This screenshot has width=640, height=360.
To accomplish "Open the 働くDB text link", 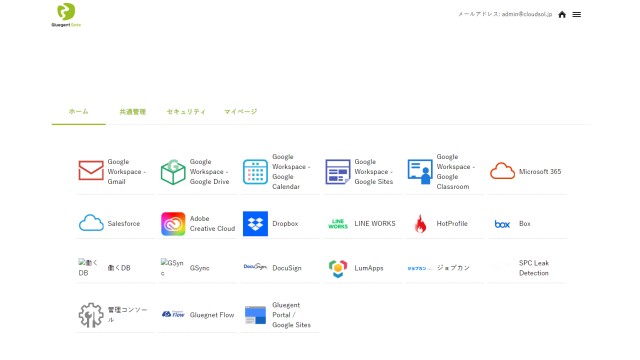I will 119,268.
